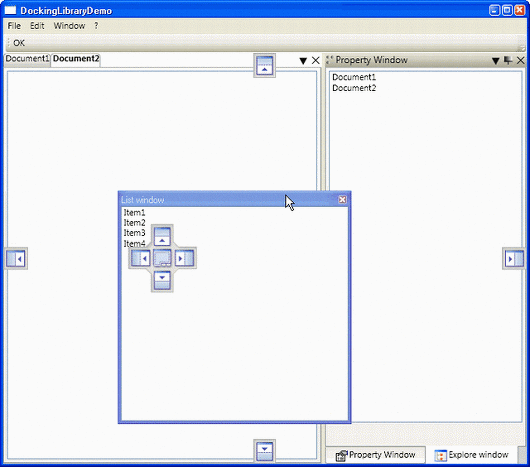Close the Property Window panel
Image resolution: width=530 pixels, height=467 pixels.
[x=521, y=60]
